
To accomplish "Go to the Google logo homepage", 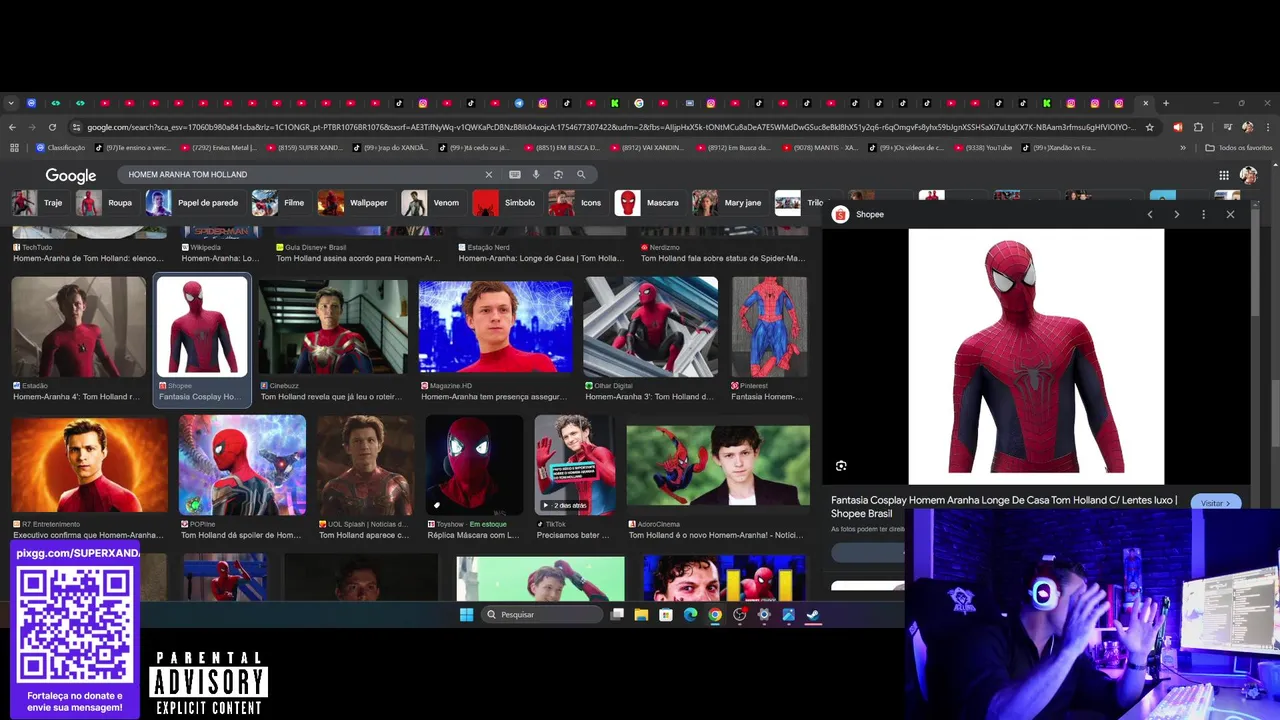I will coord(71,175).
